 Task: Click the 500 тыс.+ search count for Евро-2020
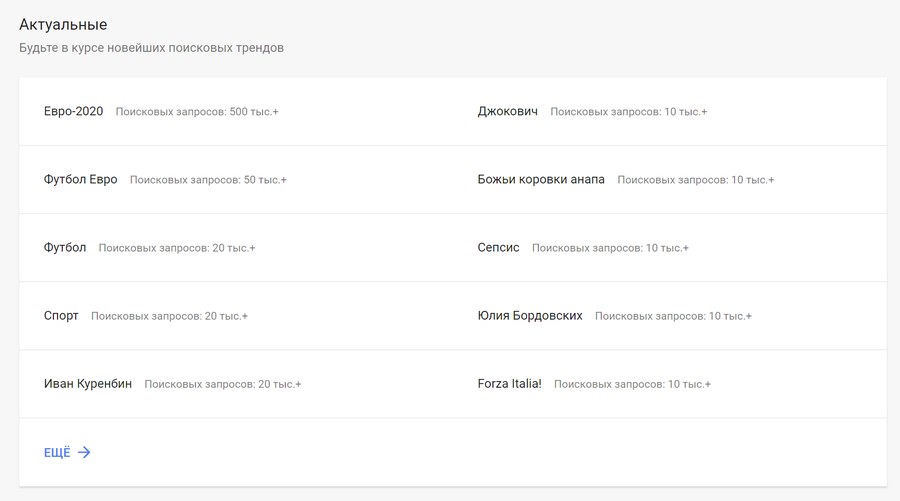[197, 112]
